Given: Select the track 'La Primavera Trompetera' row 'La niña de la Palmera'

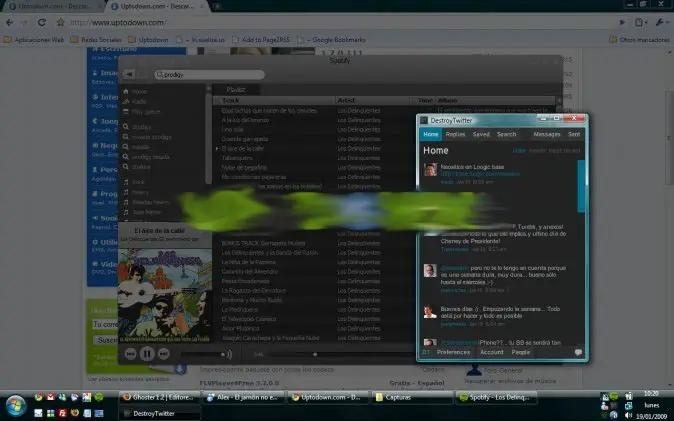Looking at the screenshot, I should [x=249, y=262].
